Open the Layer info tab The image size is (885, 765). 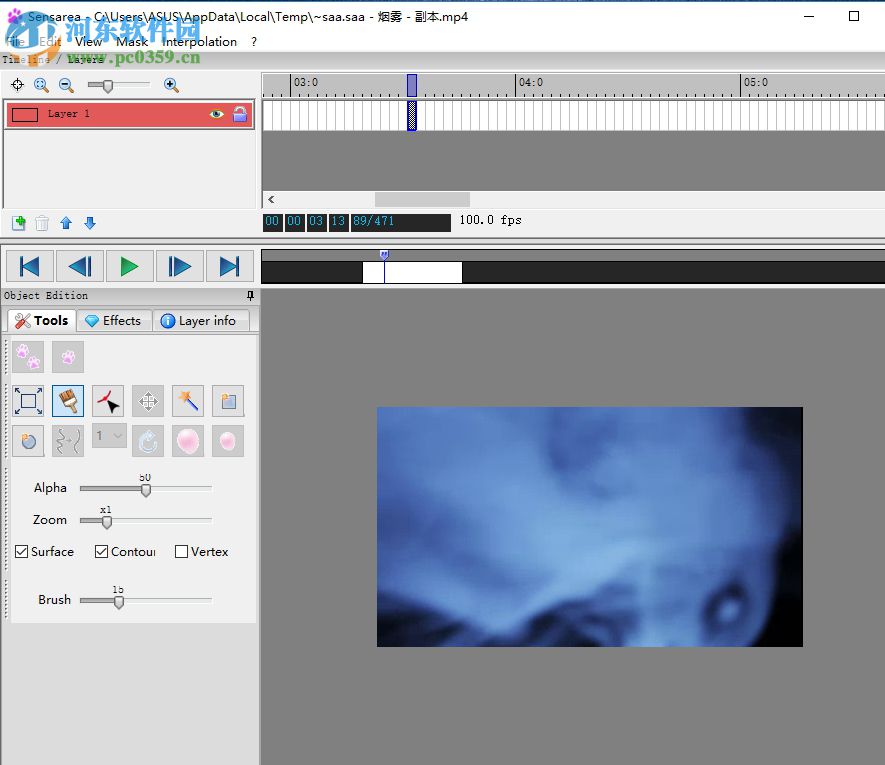point(198,321)
